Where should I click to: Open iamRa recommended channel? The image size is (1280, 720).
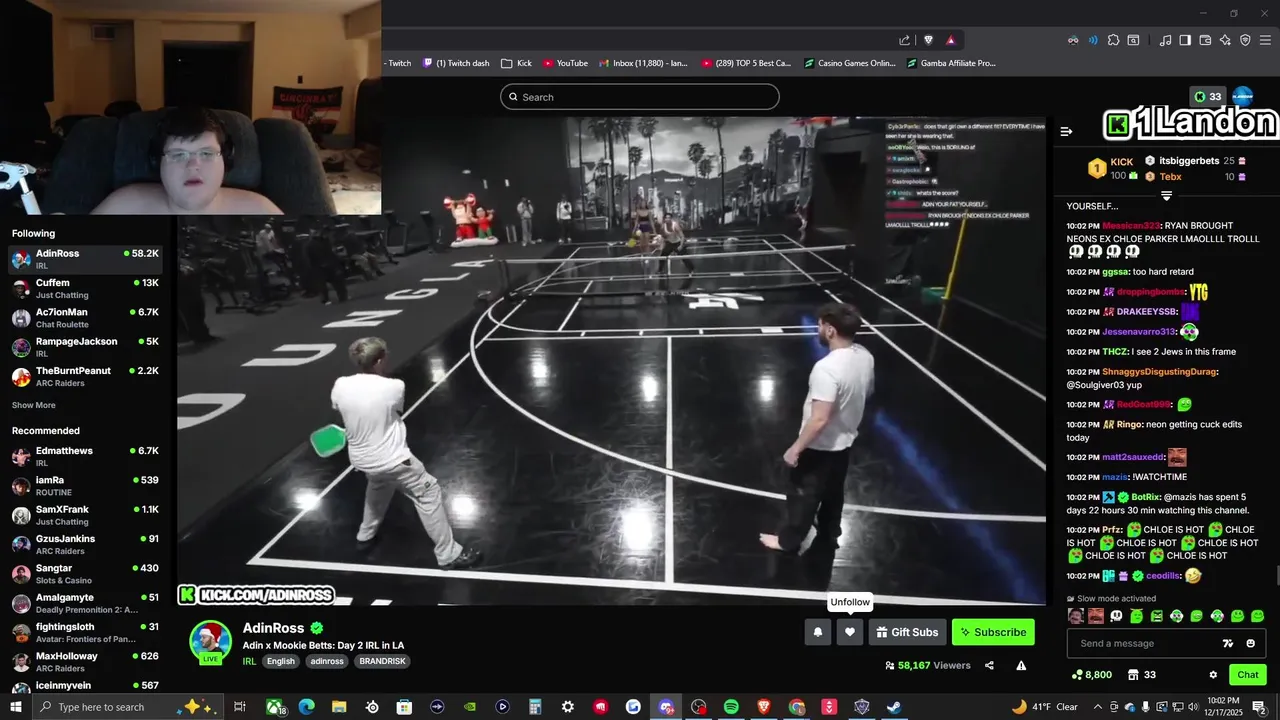[x=85, y=486]
